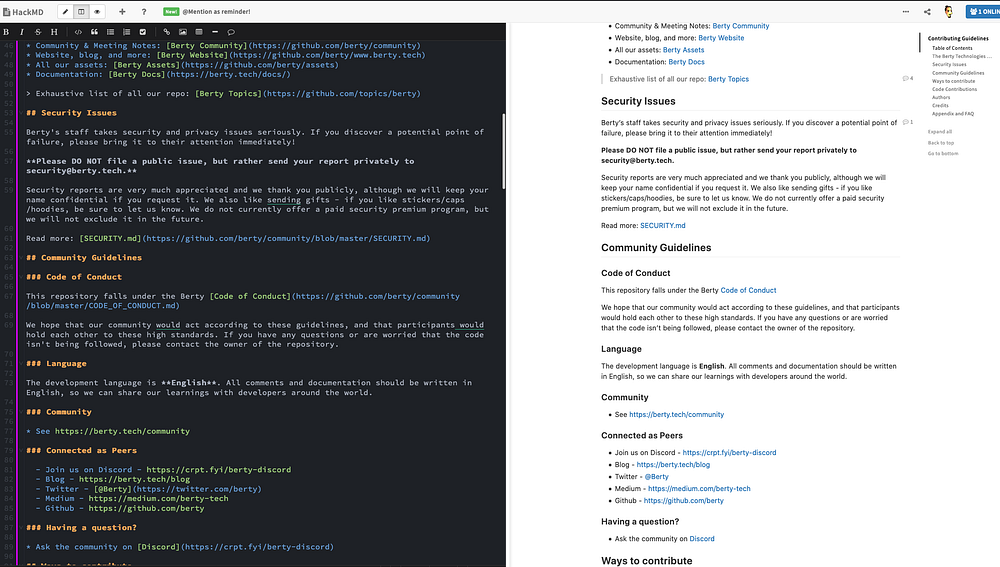
Task: Click the user avatar in the header
Action: click(948, 11)
